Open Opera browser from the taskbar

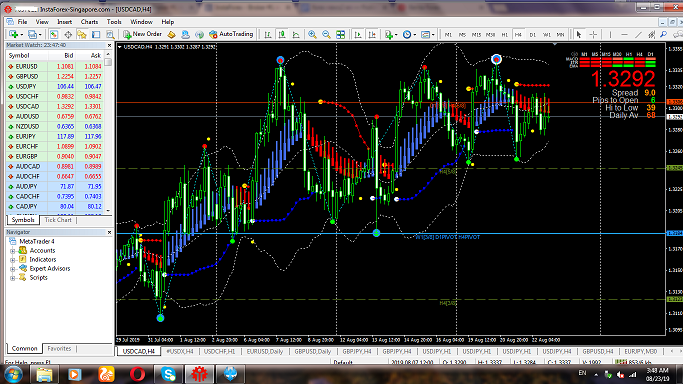click(137, 374)
